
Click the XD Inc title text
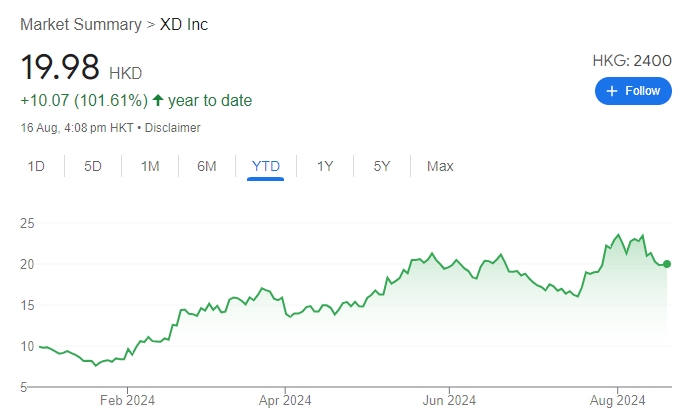[184, 24]
